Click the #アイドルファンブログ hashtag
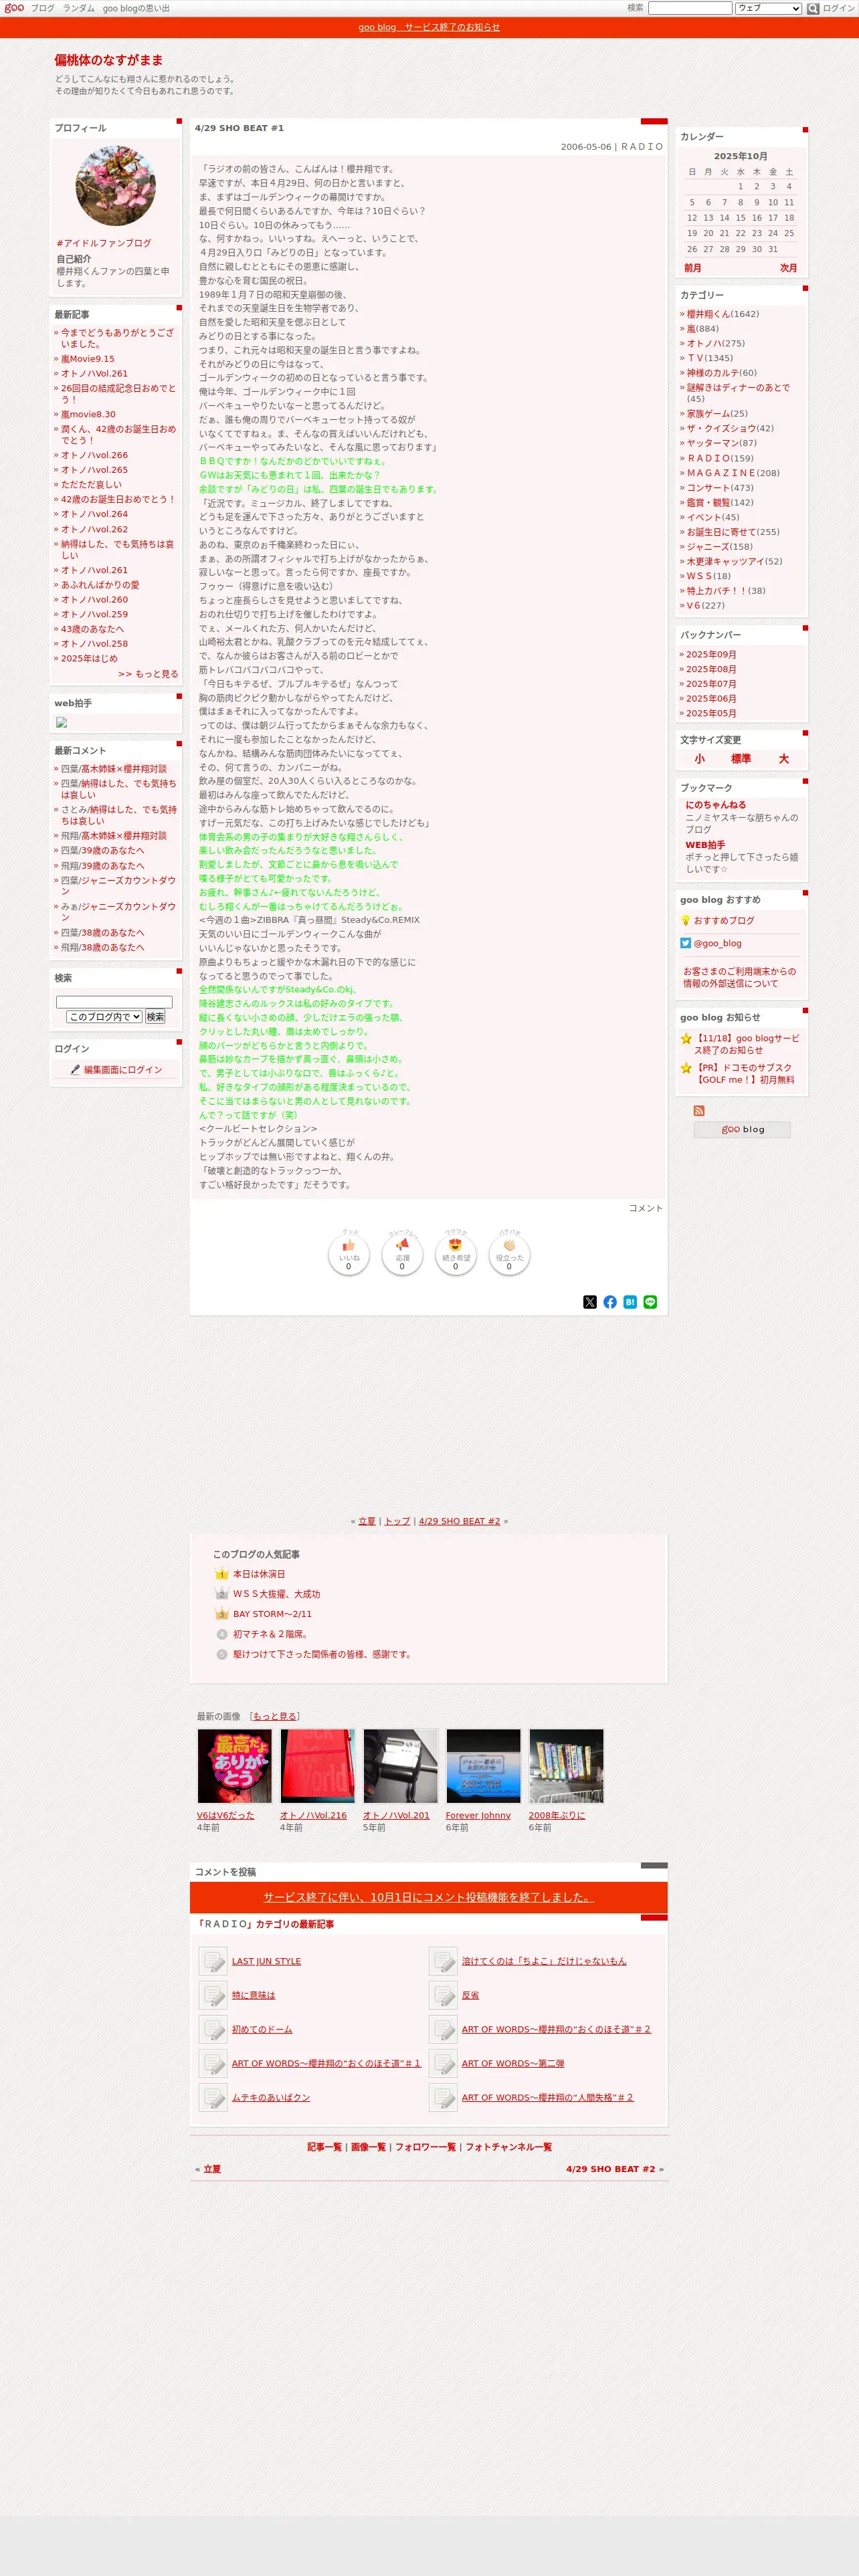Image resolution: width=859 pixels, height=2576 pixels. pos(104,243)
